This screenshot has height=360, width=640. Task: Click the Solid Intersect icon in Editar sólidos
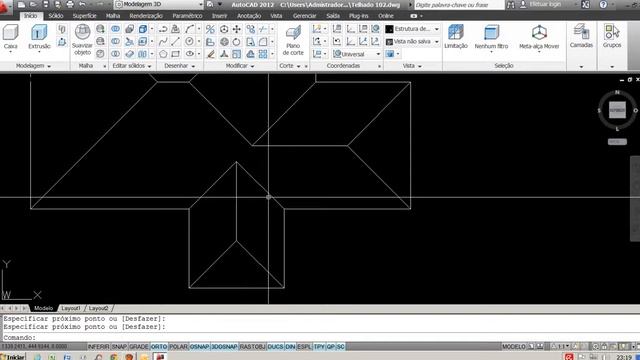116,54
